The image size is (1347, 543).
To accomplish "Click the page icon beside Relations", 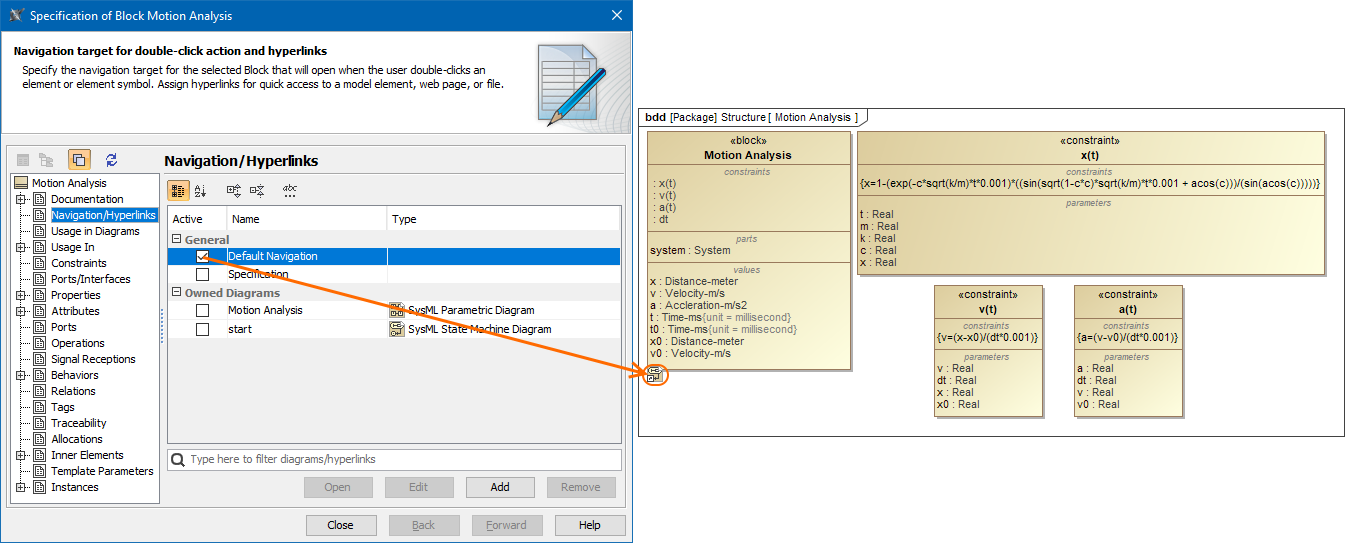I will click(x=40, y=391).
